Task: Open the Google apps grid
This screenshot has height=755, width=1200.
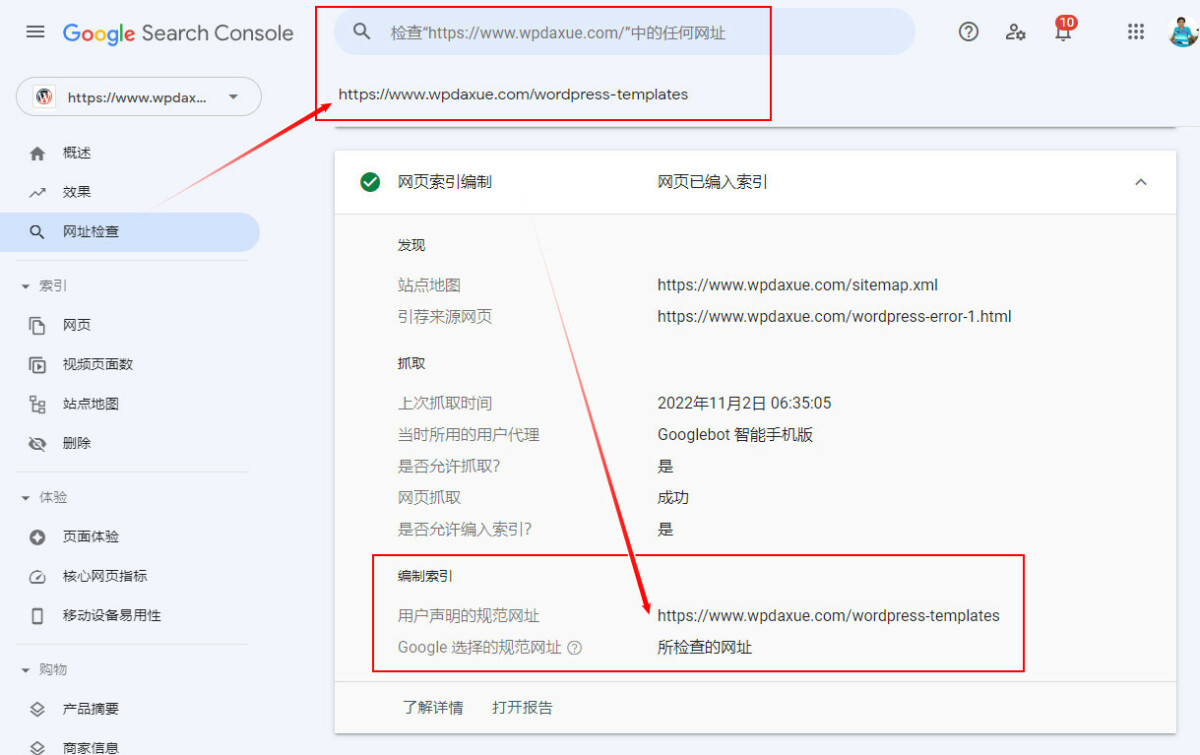Action: [x=1136, y=32]
